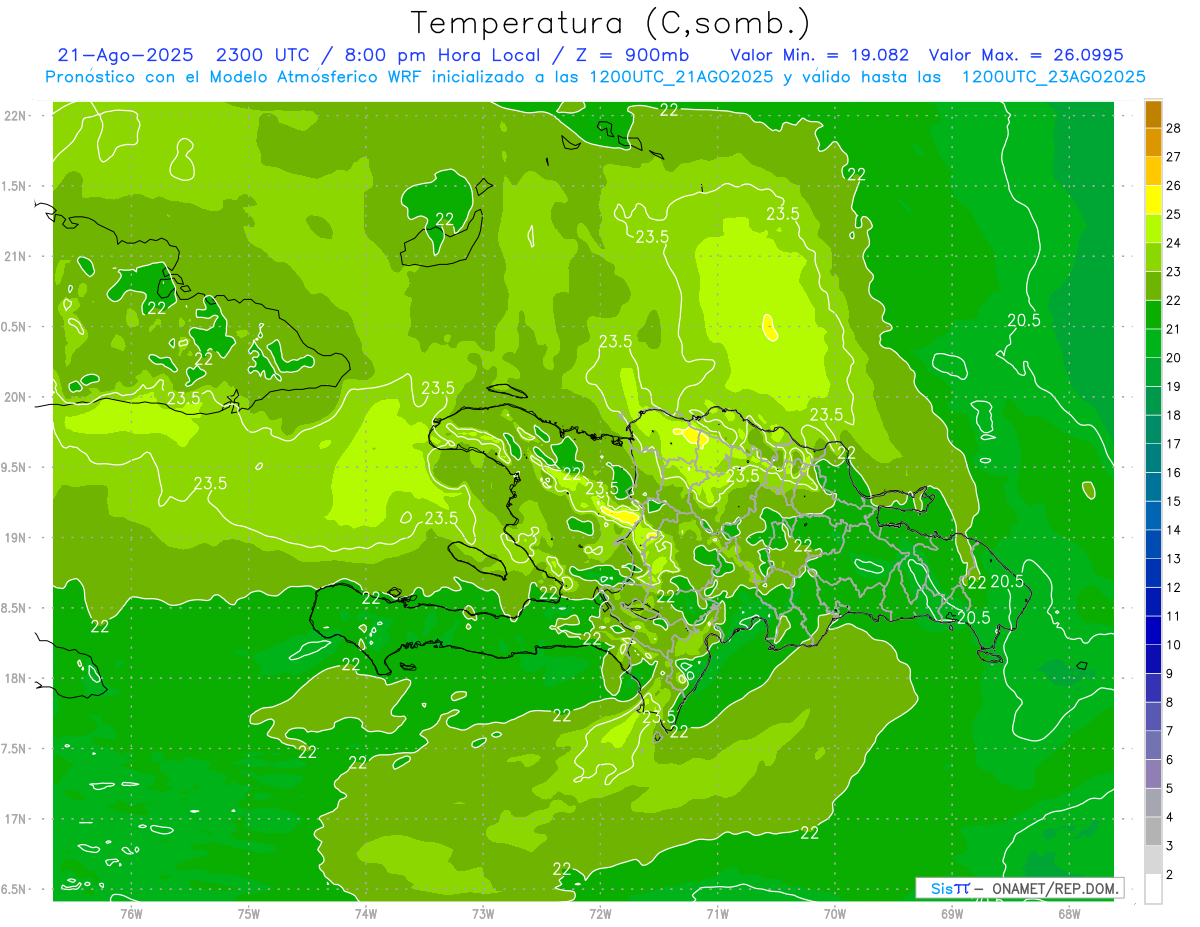The height and width of the screenshot is (927, 1200).
Task: Click legend value "21"
Action: (1174, 329)
